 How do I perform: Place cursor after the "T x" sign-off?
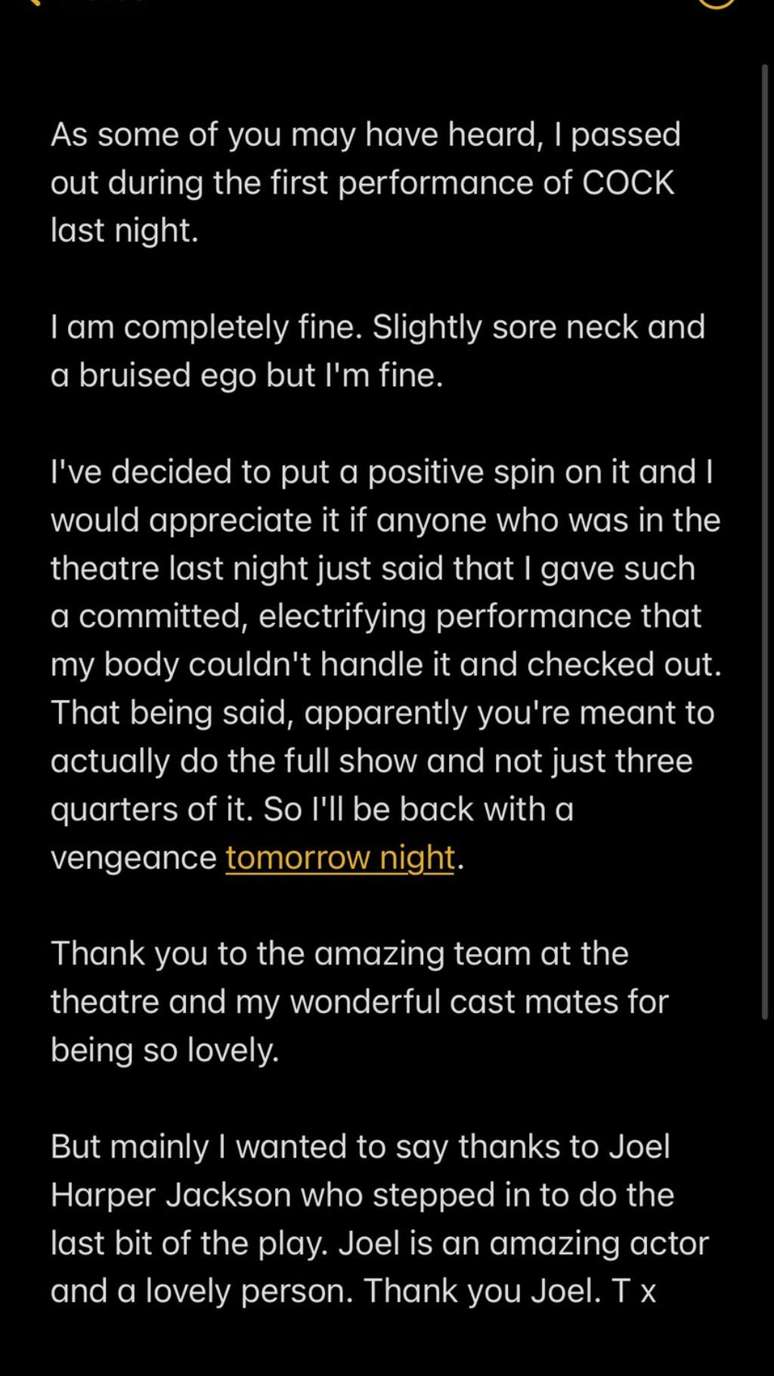pyautogui.click(x=658, y=1291)
